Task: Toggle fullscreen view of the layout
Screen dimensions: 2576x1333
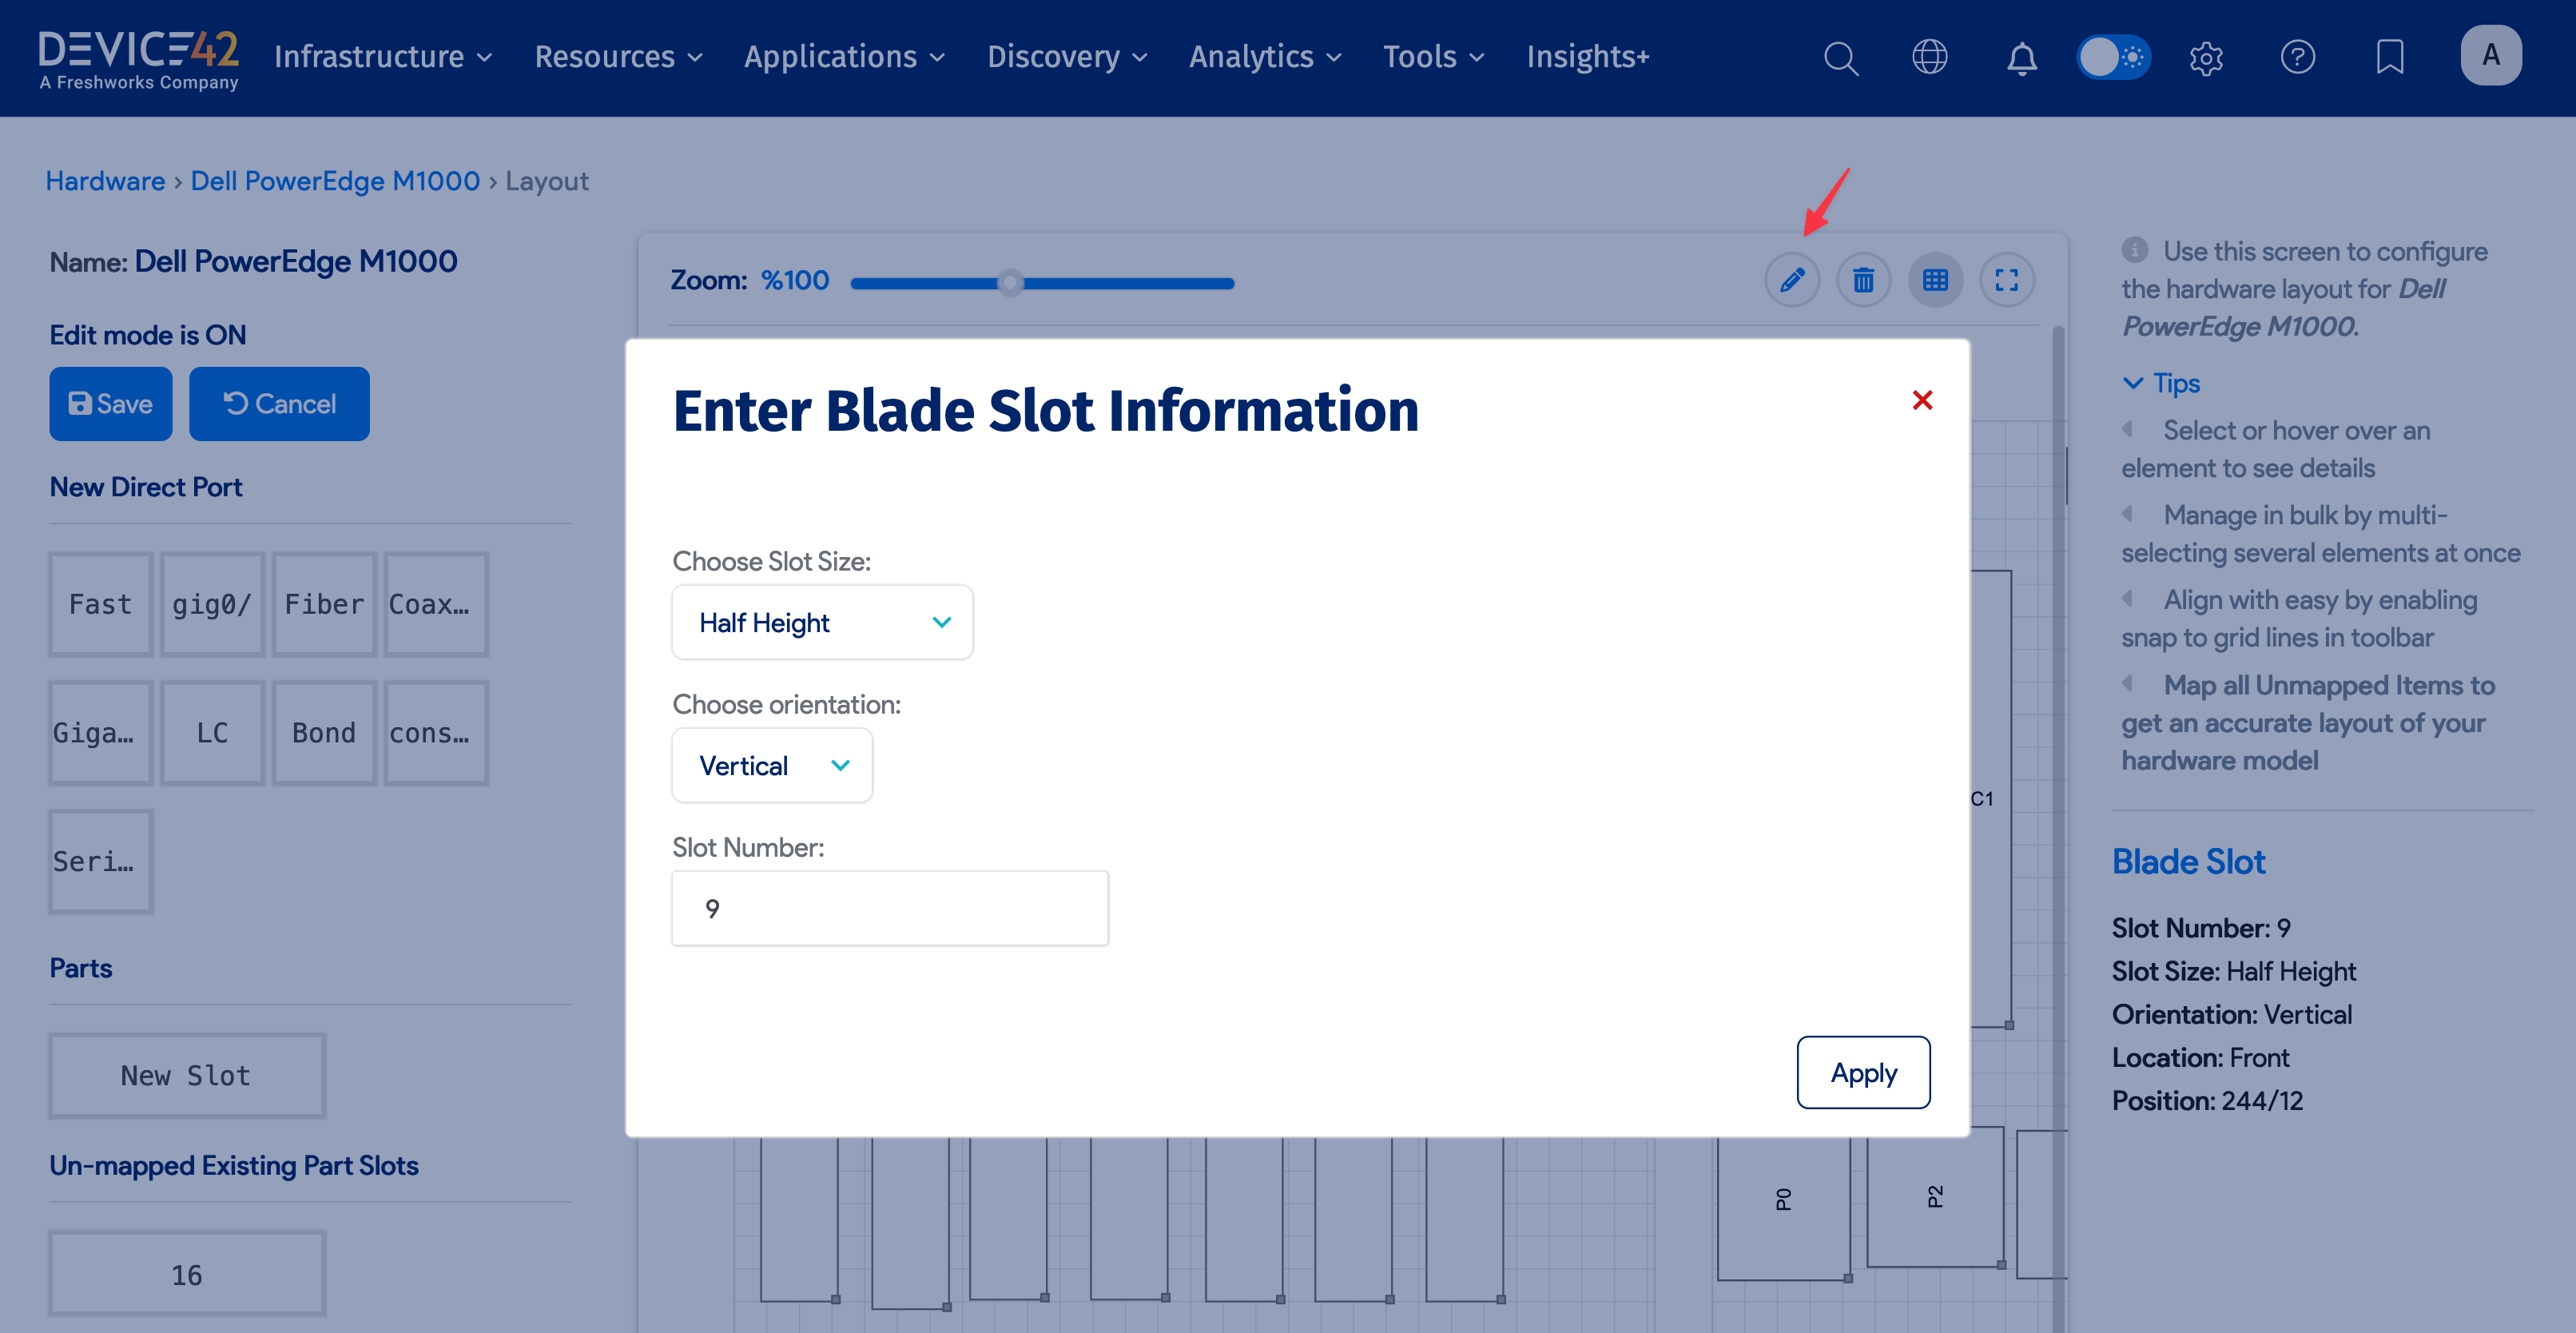Action: tap(2007, 280)
